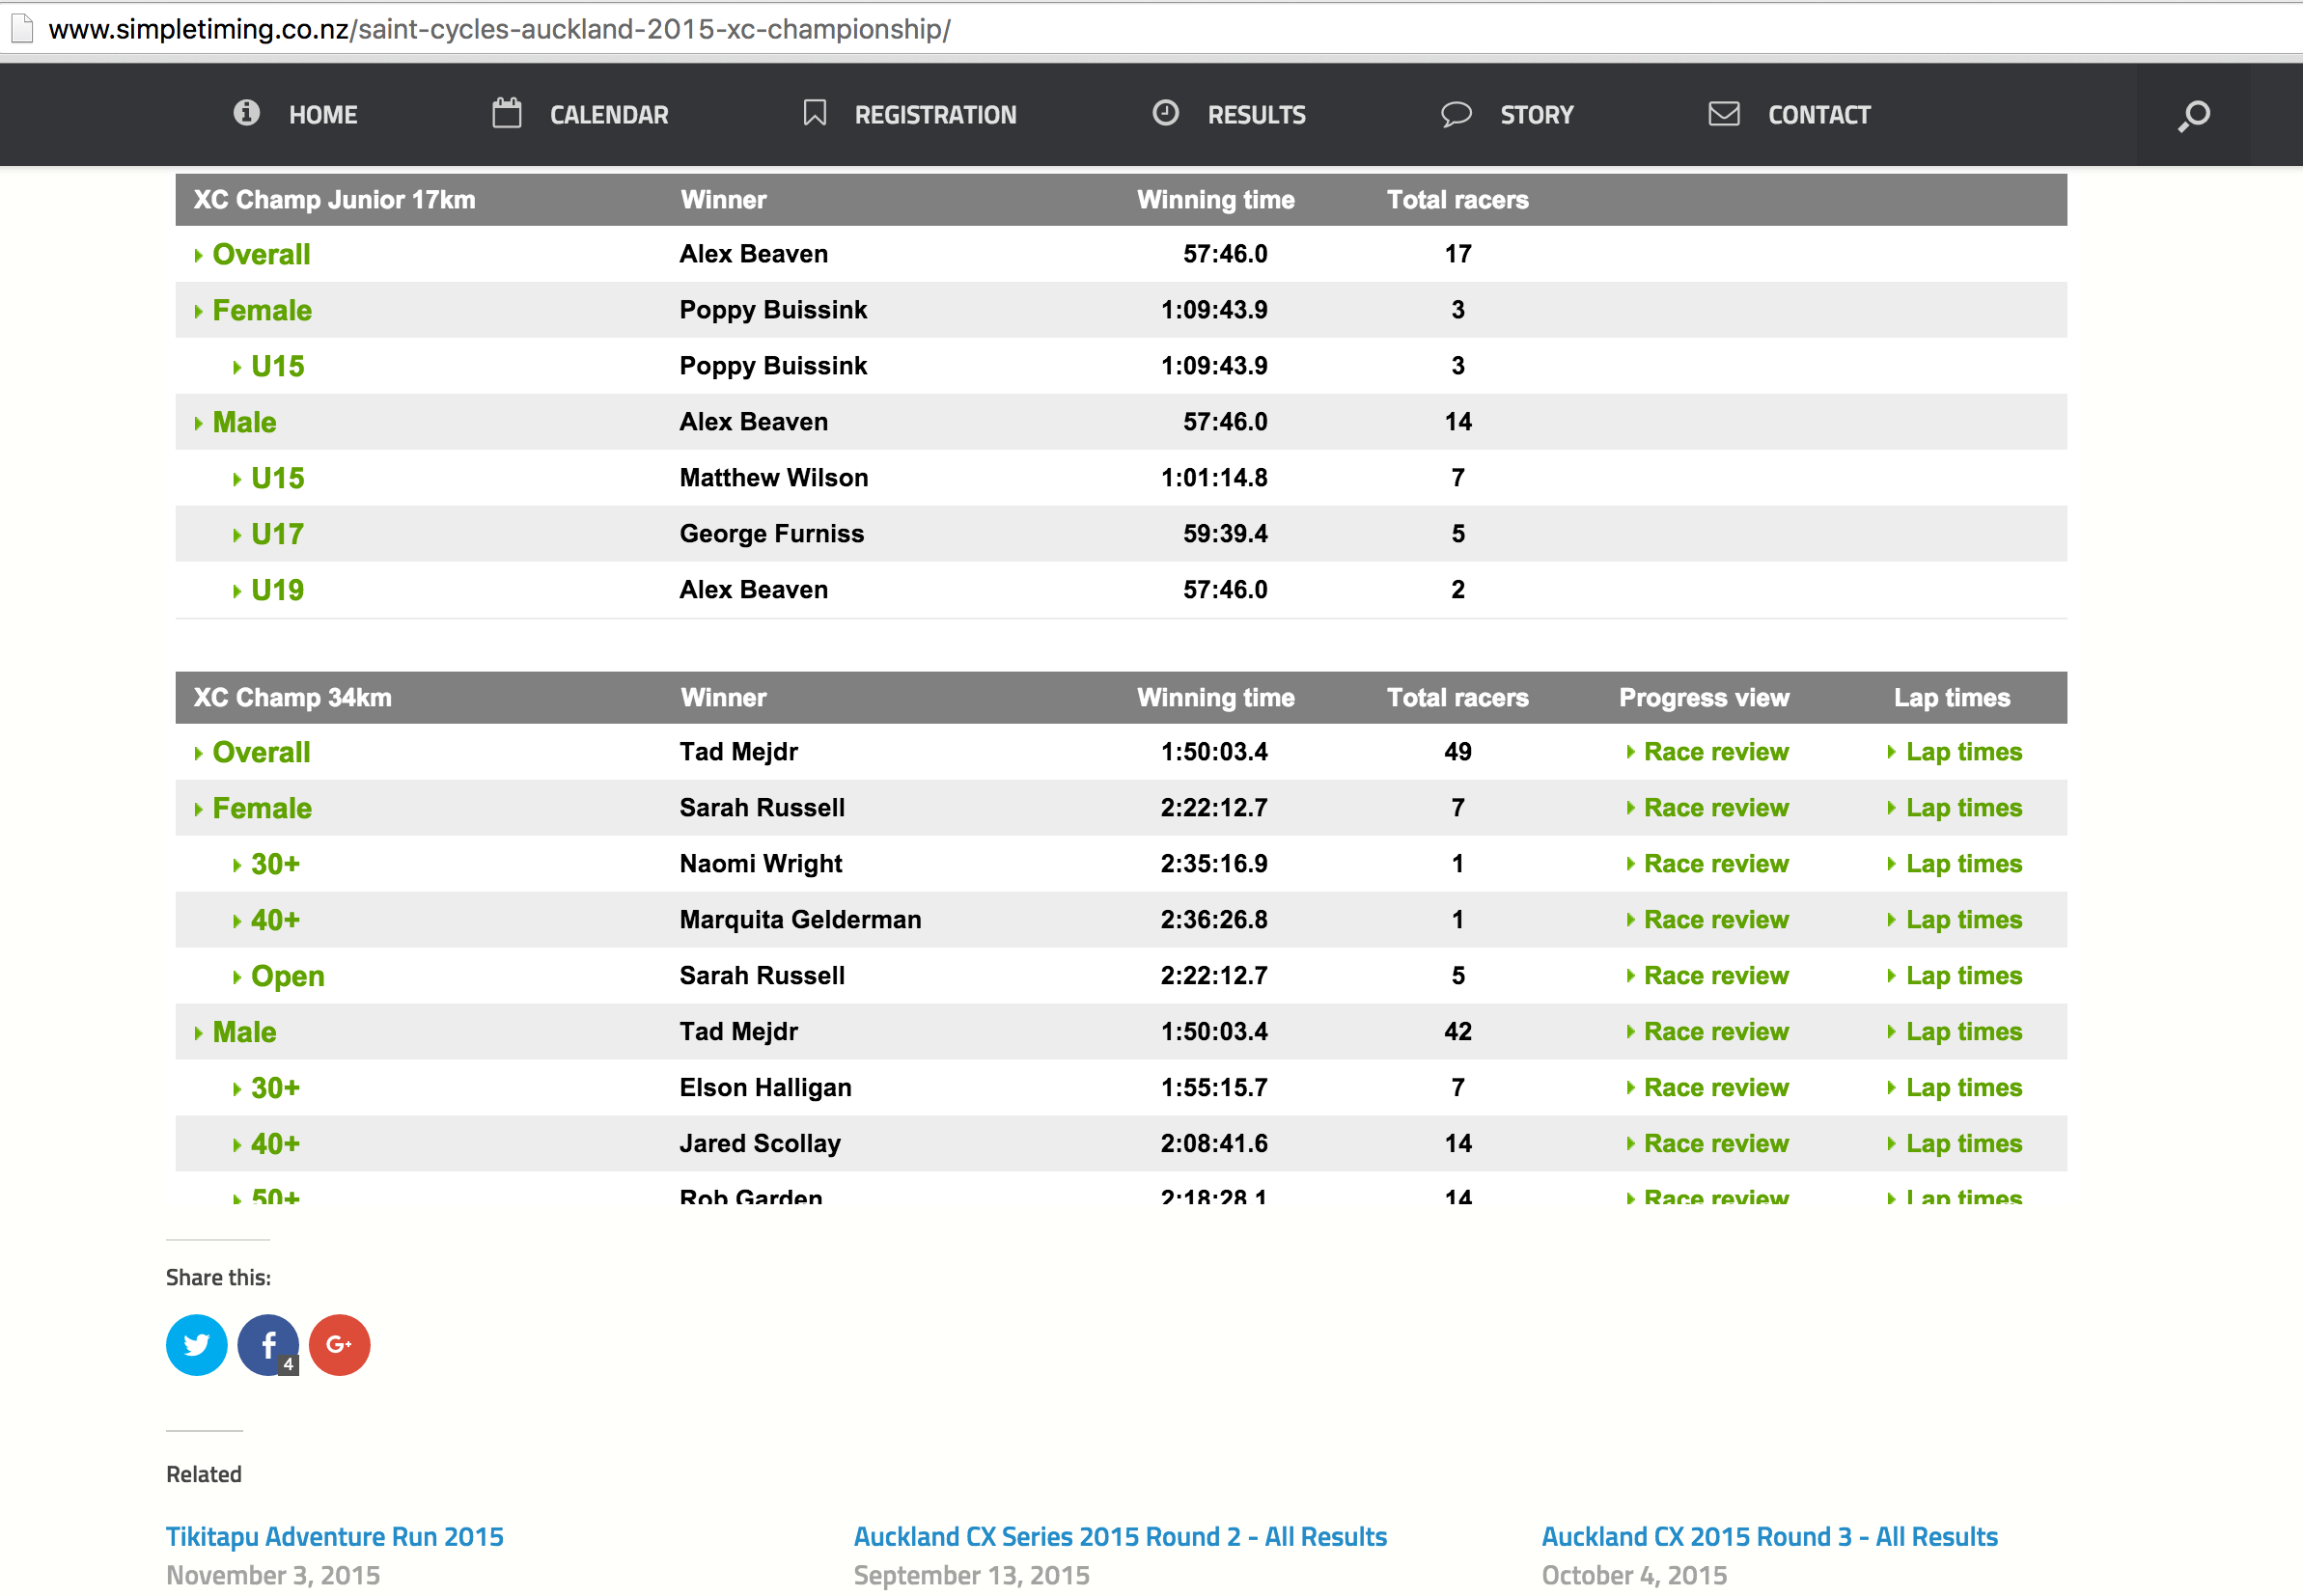Click the Home info circle icon
This screenshot has height=1596, width=2303.
pos(246,113)
